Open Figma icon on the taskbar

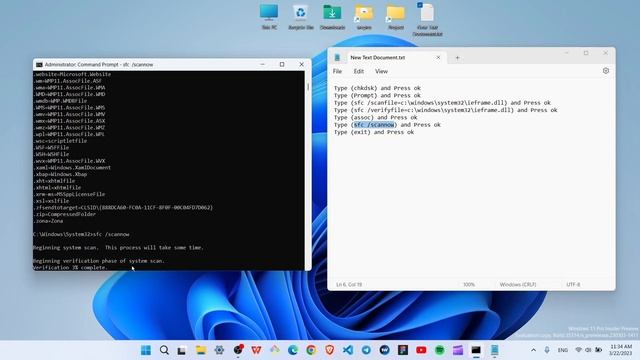coord(403,350)
